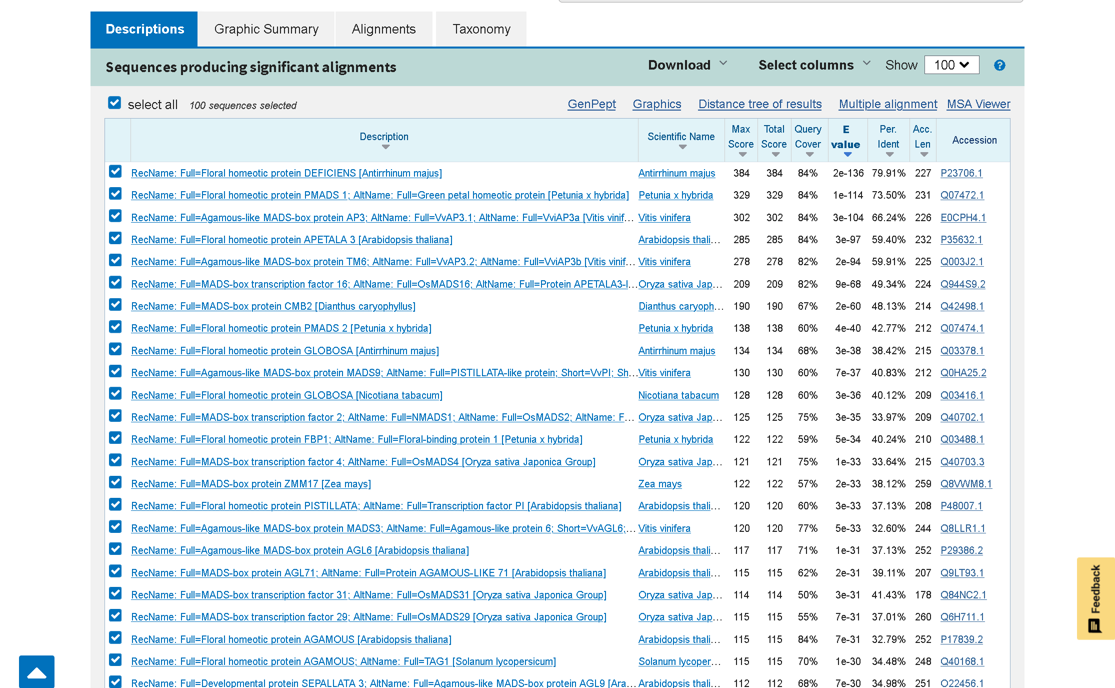Click Zea mays scientific name link
Screen dimensions: 1115x688
pyautogui.click(x=660, y=484)
